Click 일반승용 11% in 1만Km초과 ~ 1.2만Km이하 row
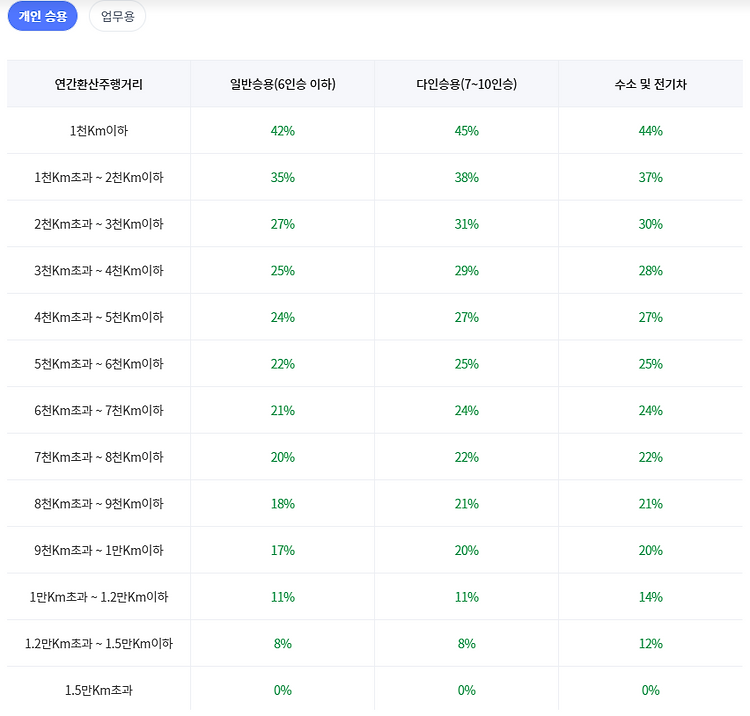 pos(282,597)
